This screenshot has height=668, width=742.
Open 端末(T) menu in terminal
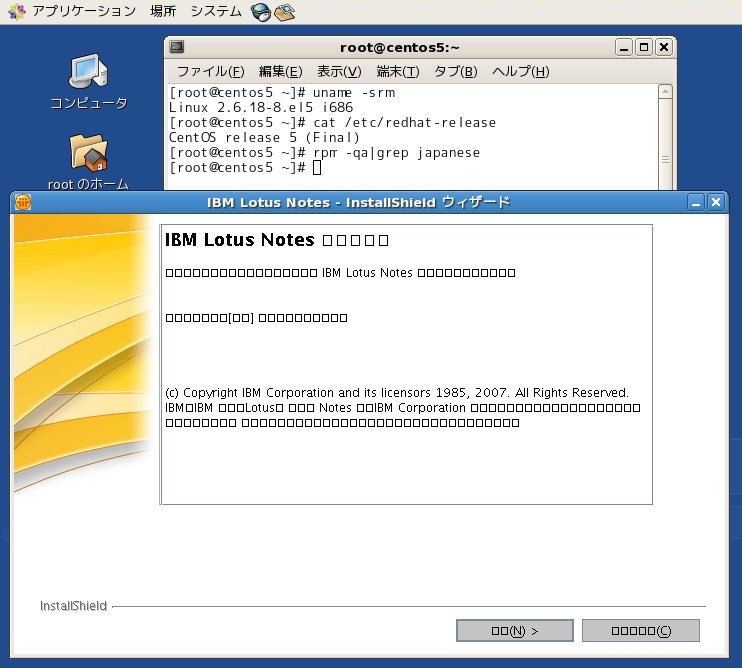tap(398, 71)
